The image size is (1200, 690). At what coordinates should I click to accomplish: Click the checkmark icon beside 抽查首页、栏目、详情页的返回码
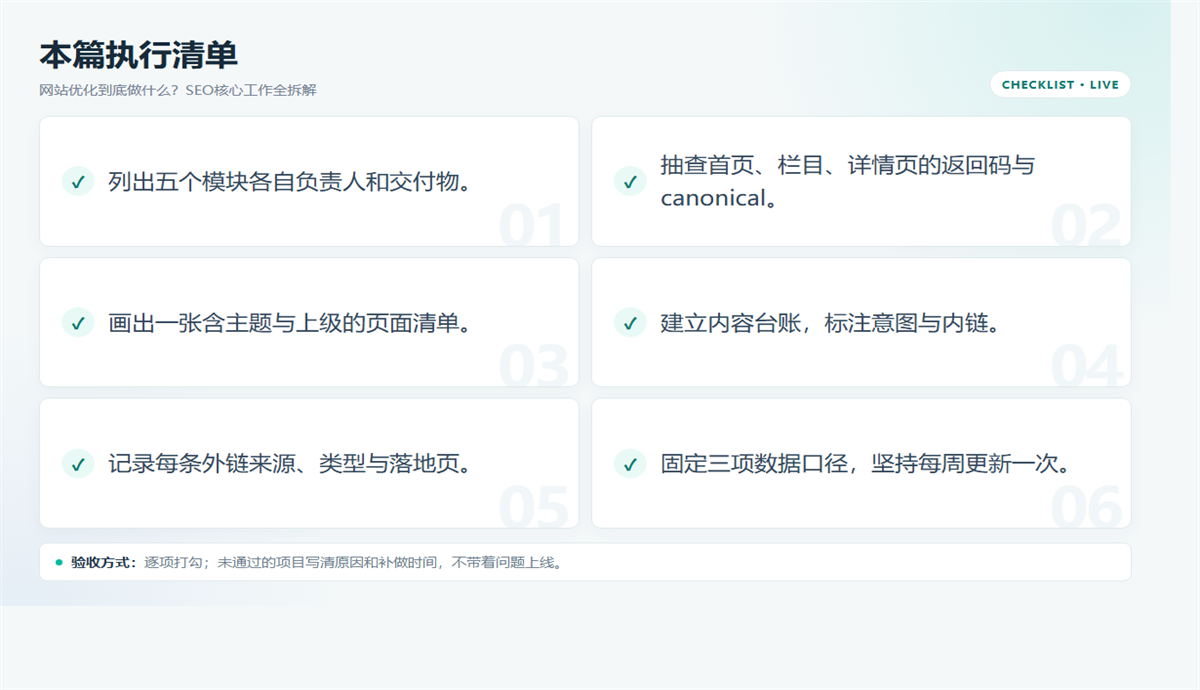point(630,181)
